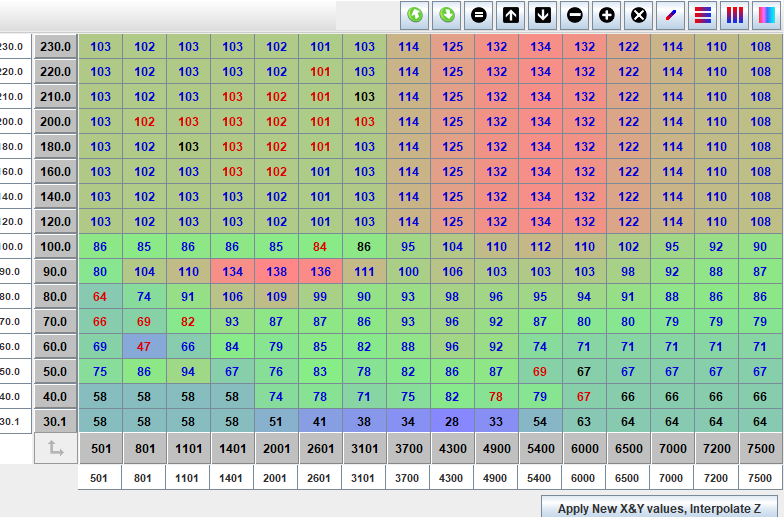Click Apply New X&Y values, Interpolate Z

[x=658, y=508]
